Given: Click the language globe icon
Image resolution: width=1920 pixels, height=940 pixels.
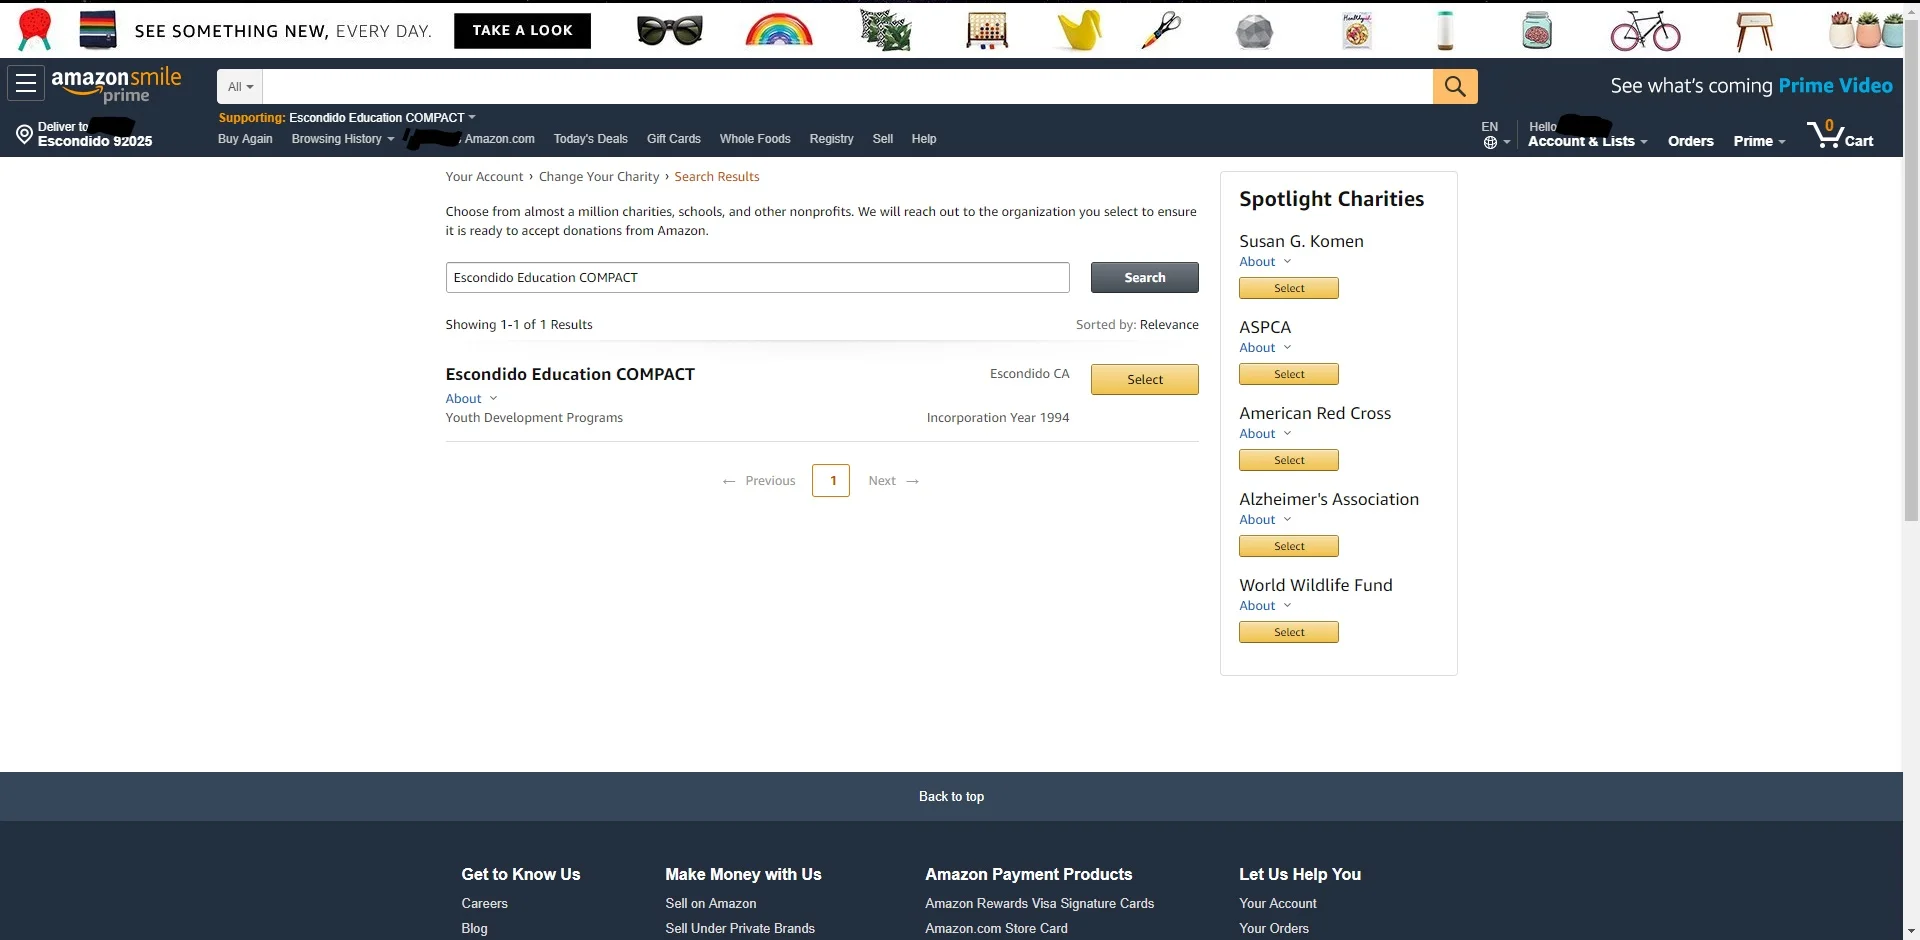Looking at the screenshot, I should [1490, 143].
